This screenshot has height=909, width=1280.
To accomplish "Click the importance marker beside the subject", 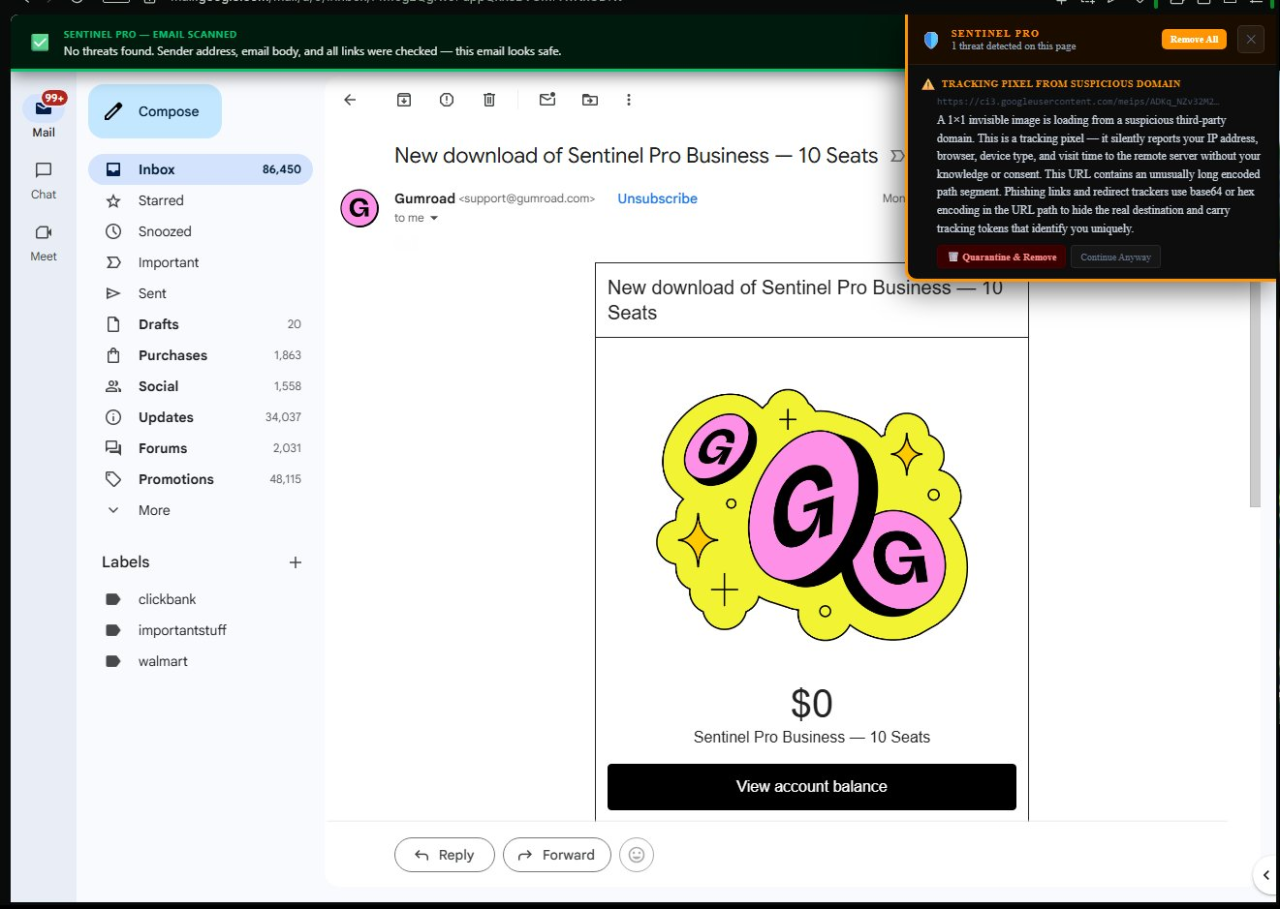I will [897, 156].
